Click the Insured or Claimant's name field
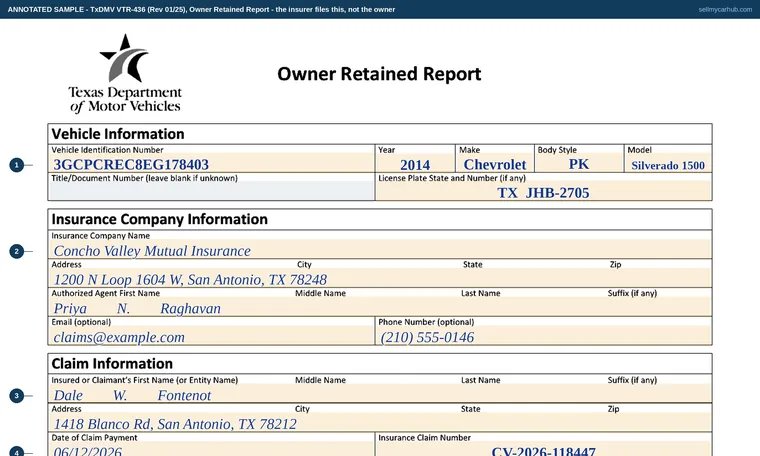Screen dimensions: 760x456 pyautogui.click(x=380, y=394)
